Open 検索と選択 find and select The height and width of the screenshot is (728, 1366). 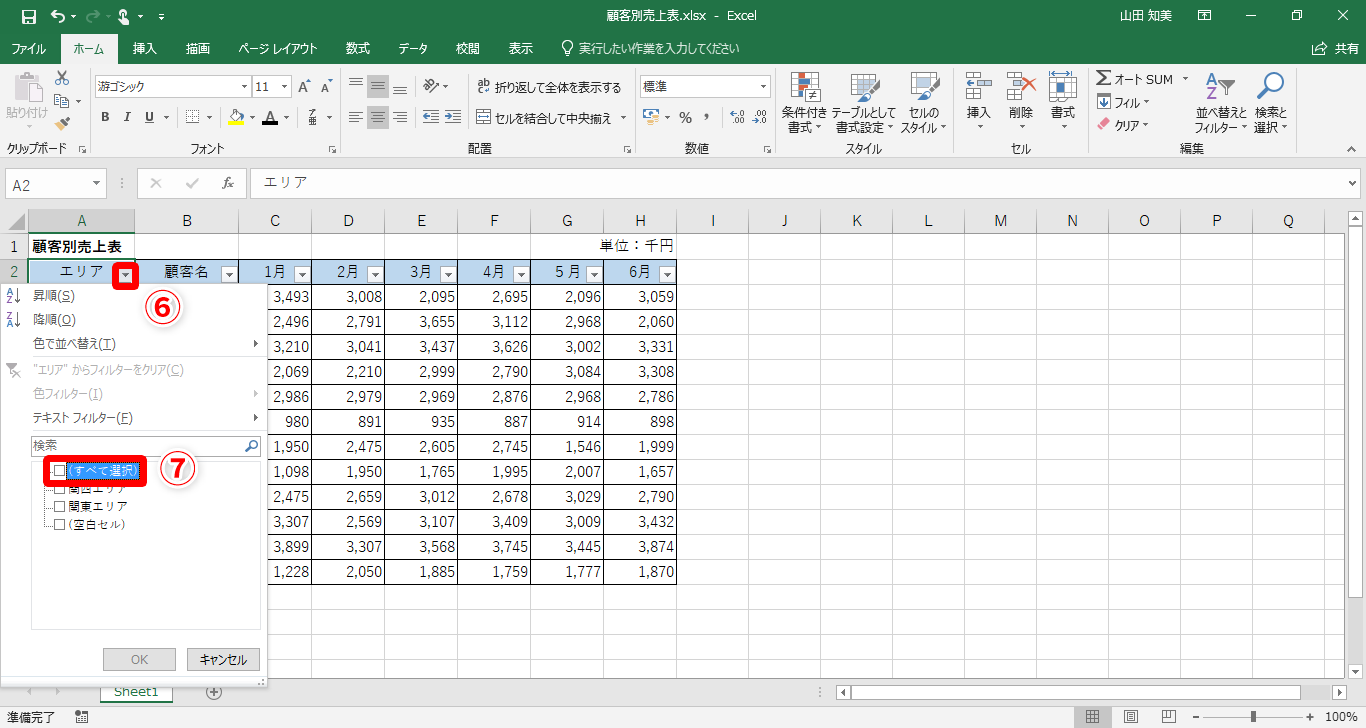pyautogui.click(x=1271, y=103)
